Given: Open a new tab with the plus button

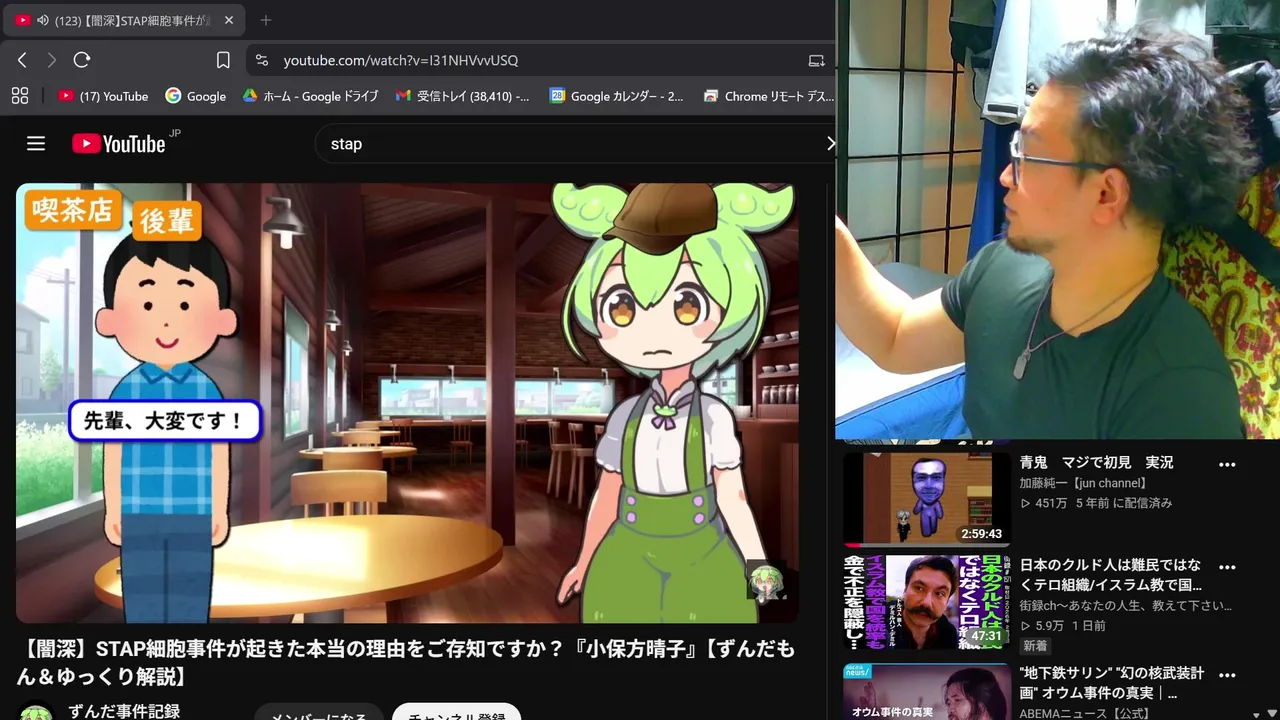Looking at the screenshot, I should (266, 20).
